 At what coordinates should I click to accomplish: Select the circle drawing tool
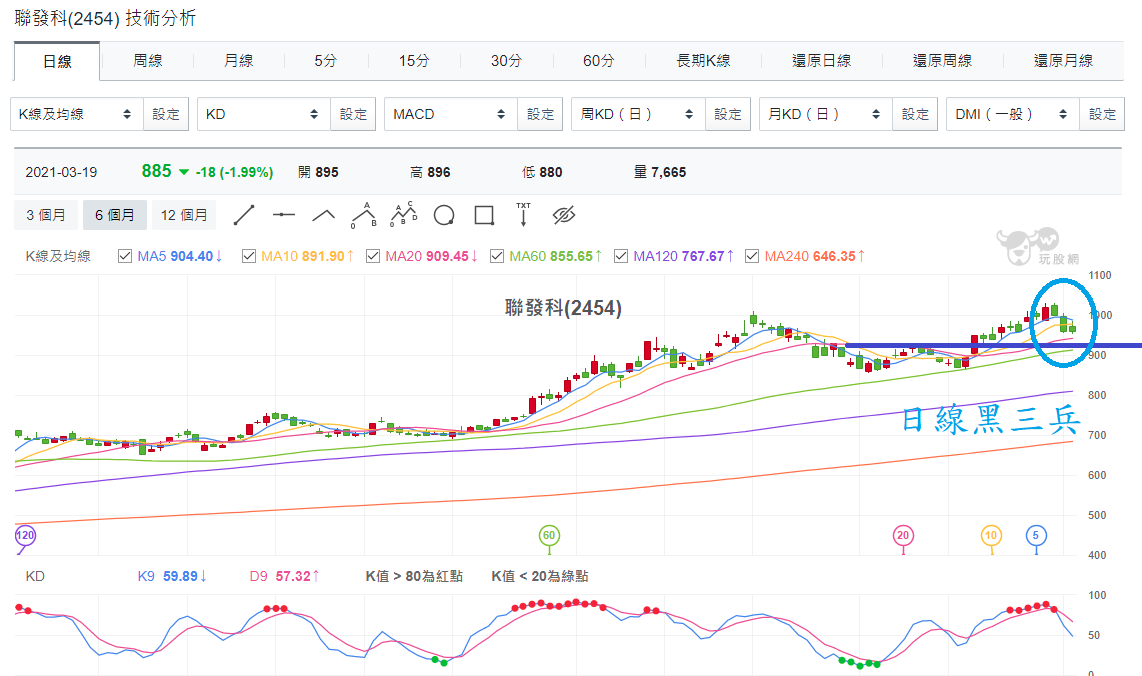(x=444, y=215)
